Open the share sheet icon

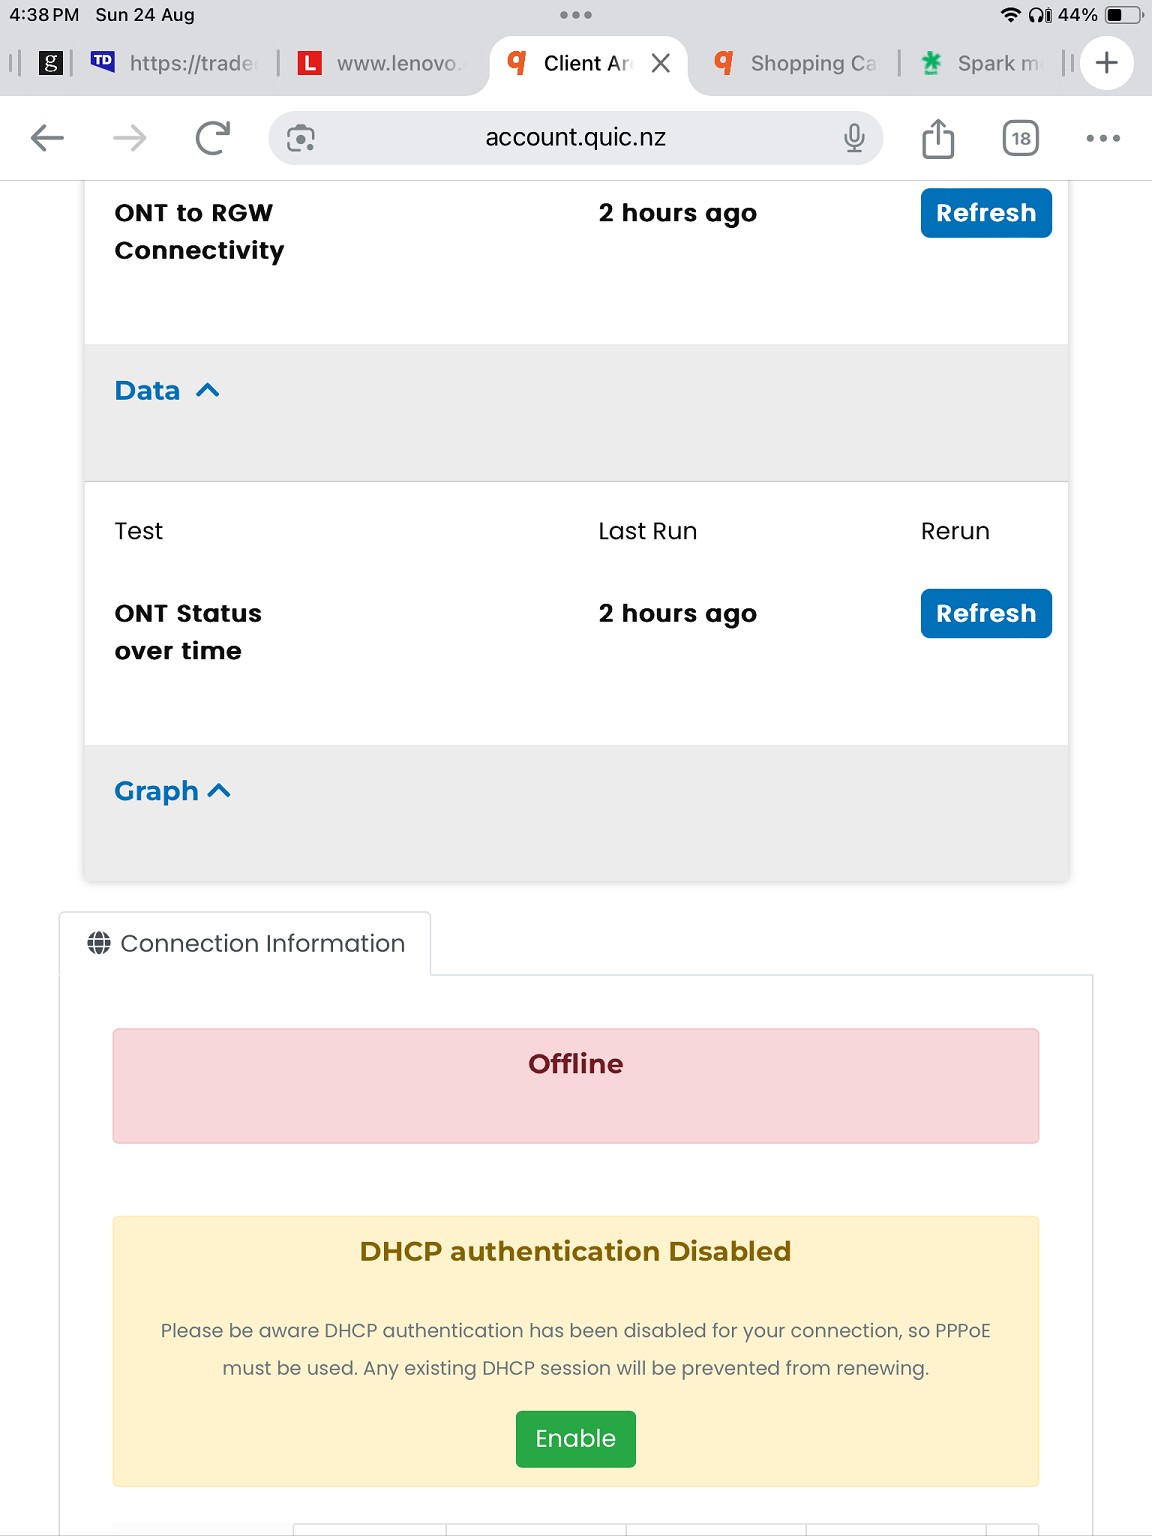point(937,138)
